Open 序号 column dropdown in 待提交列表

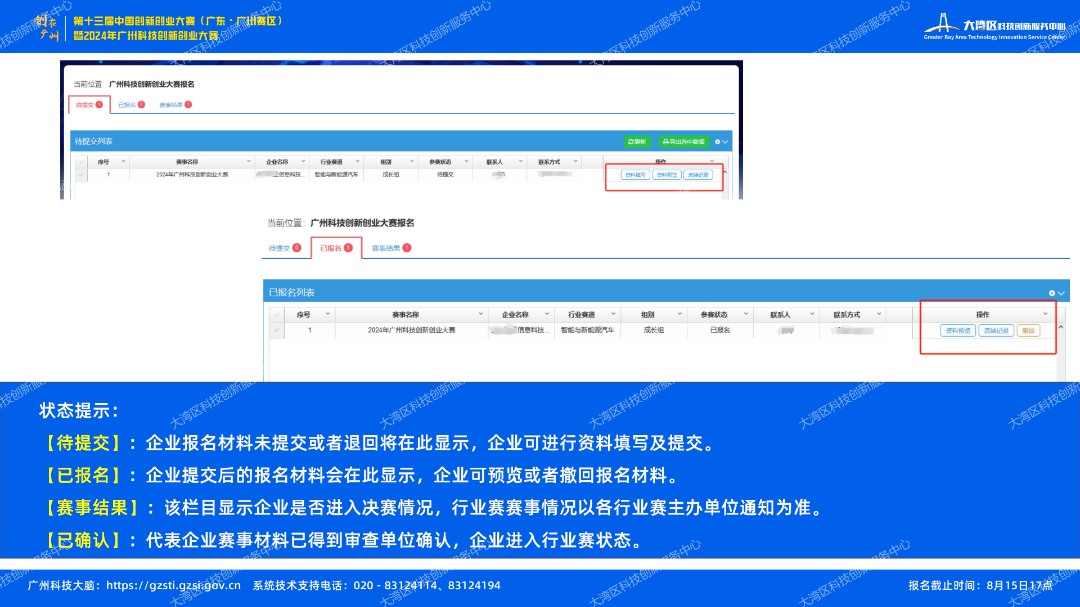click(123, 162)
